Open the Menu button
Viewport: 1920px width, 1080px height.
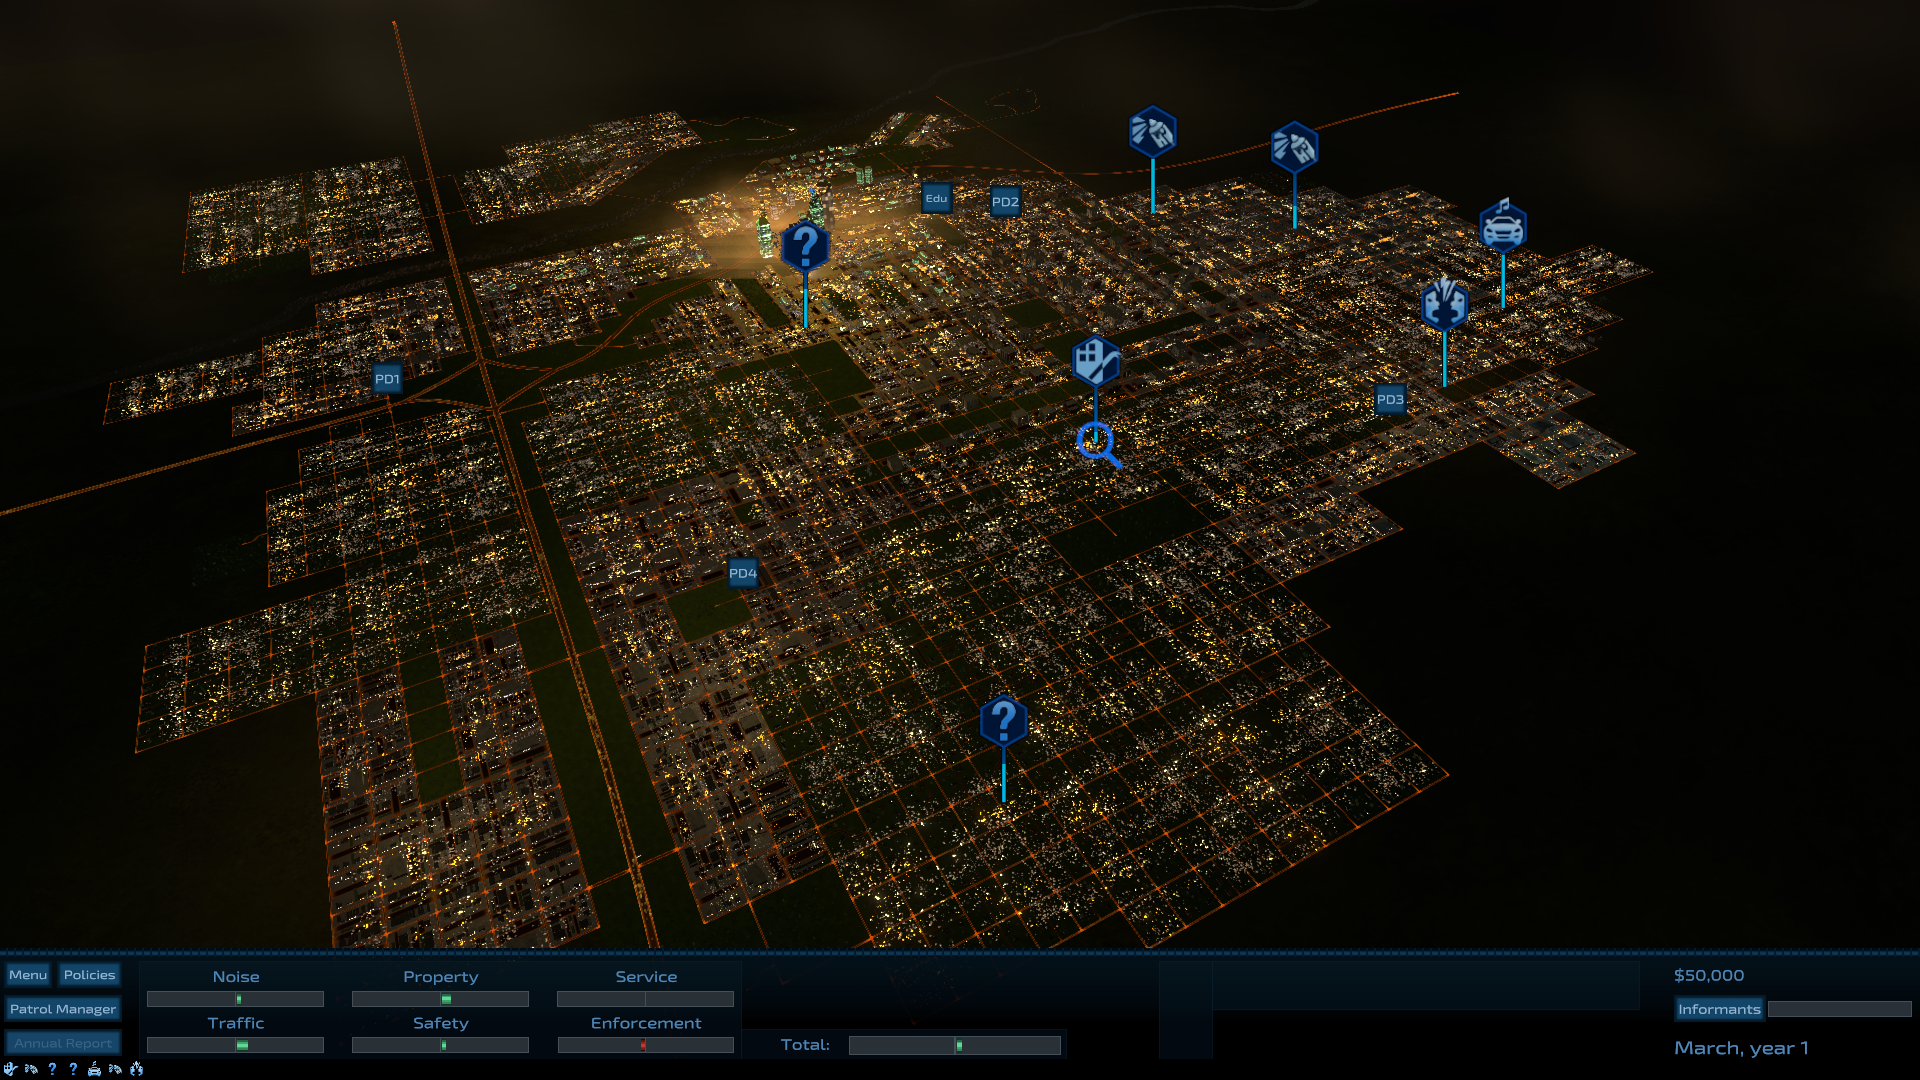click(x=28, y=975)
